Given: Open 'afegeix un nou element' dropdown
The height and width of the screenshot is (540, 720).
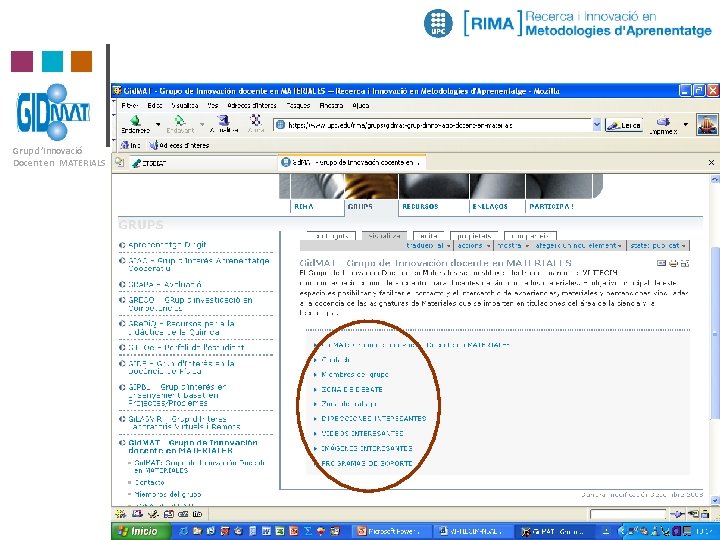Looking at the screenshot, I should pos(579,246).
